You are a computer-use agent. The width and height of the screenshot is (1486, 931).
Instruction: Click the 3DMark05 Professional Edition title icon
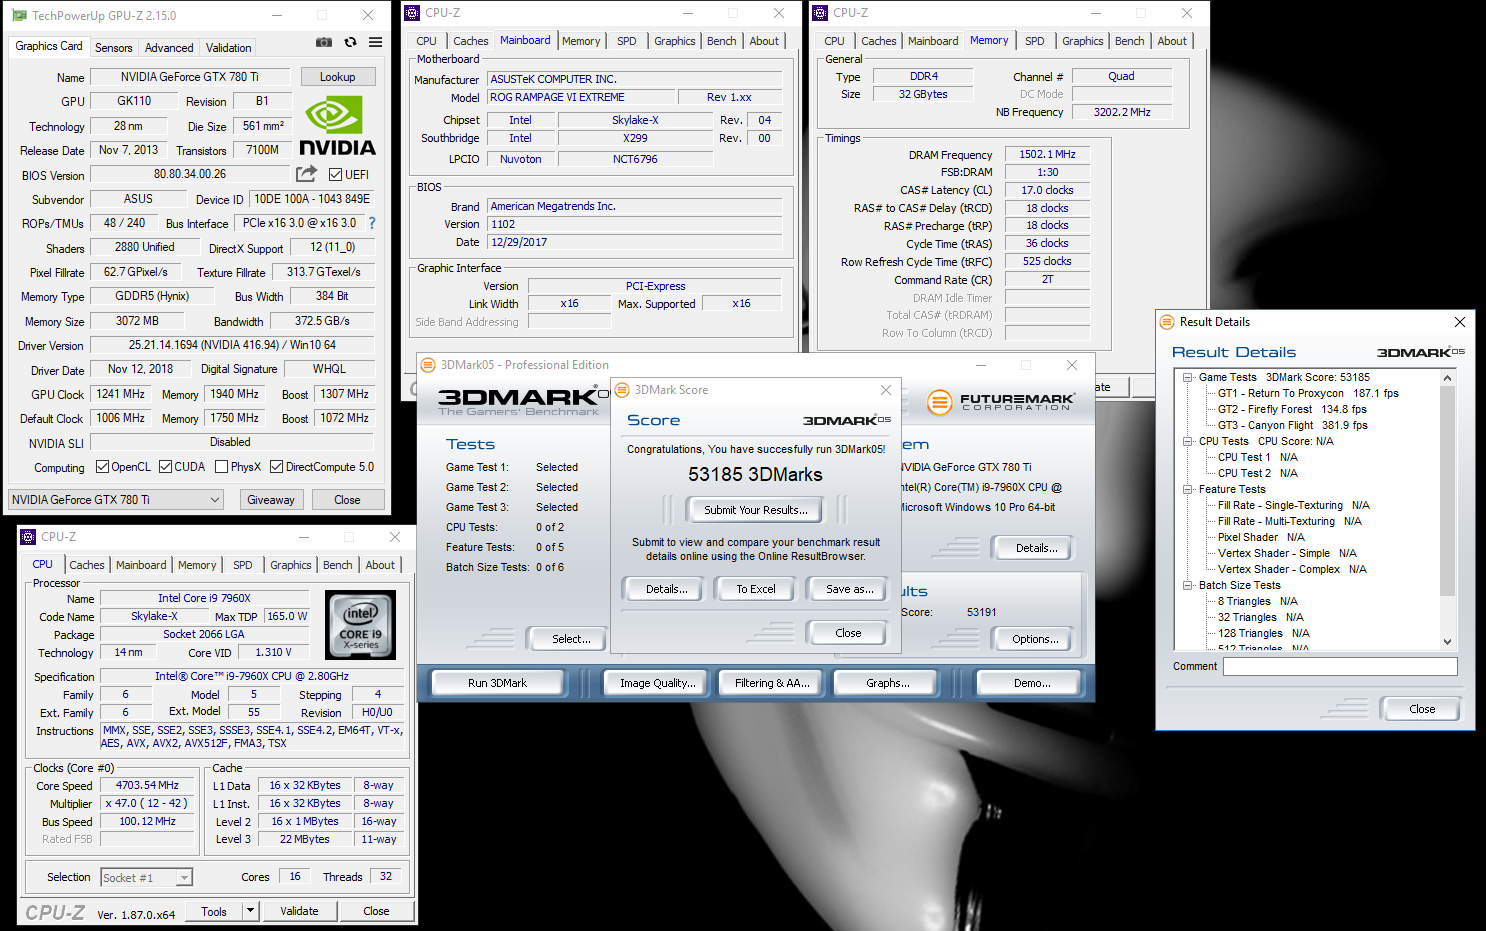click(428, 365)
